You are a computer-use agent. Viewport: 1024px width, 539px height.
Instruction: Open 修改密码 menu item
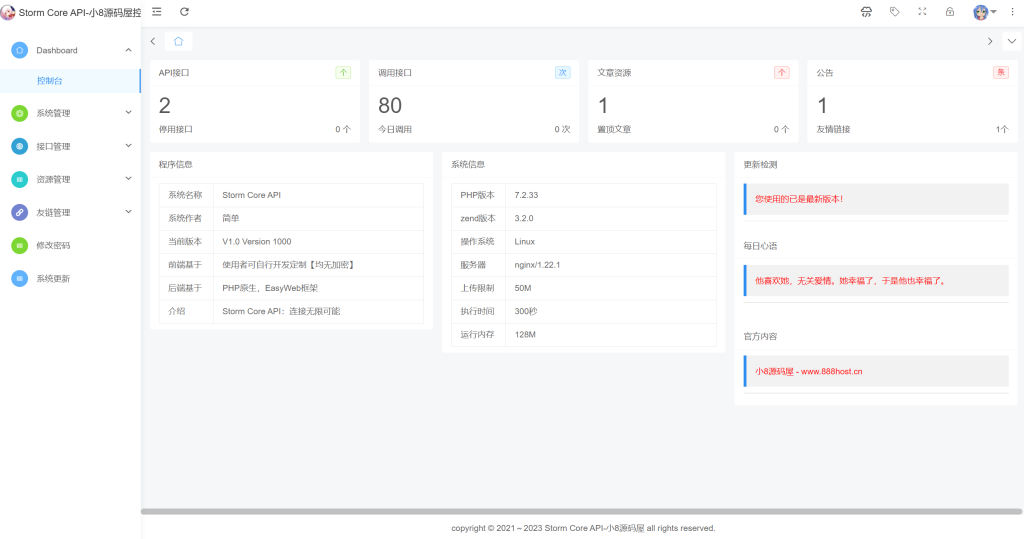(x=71, y=246)
